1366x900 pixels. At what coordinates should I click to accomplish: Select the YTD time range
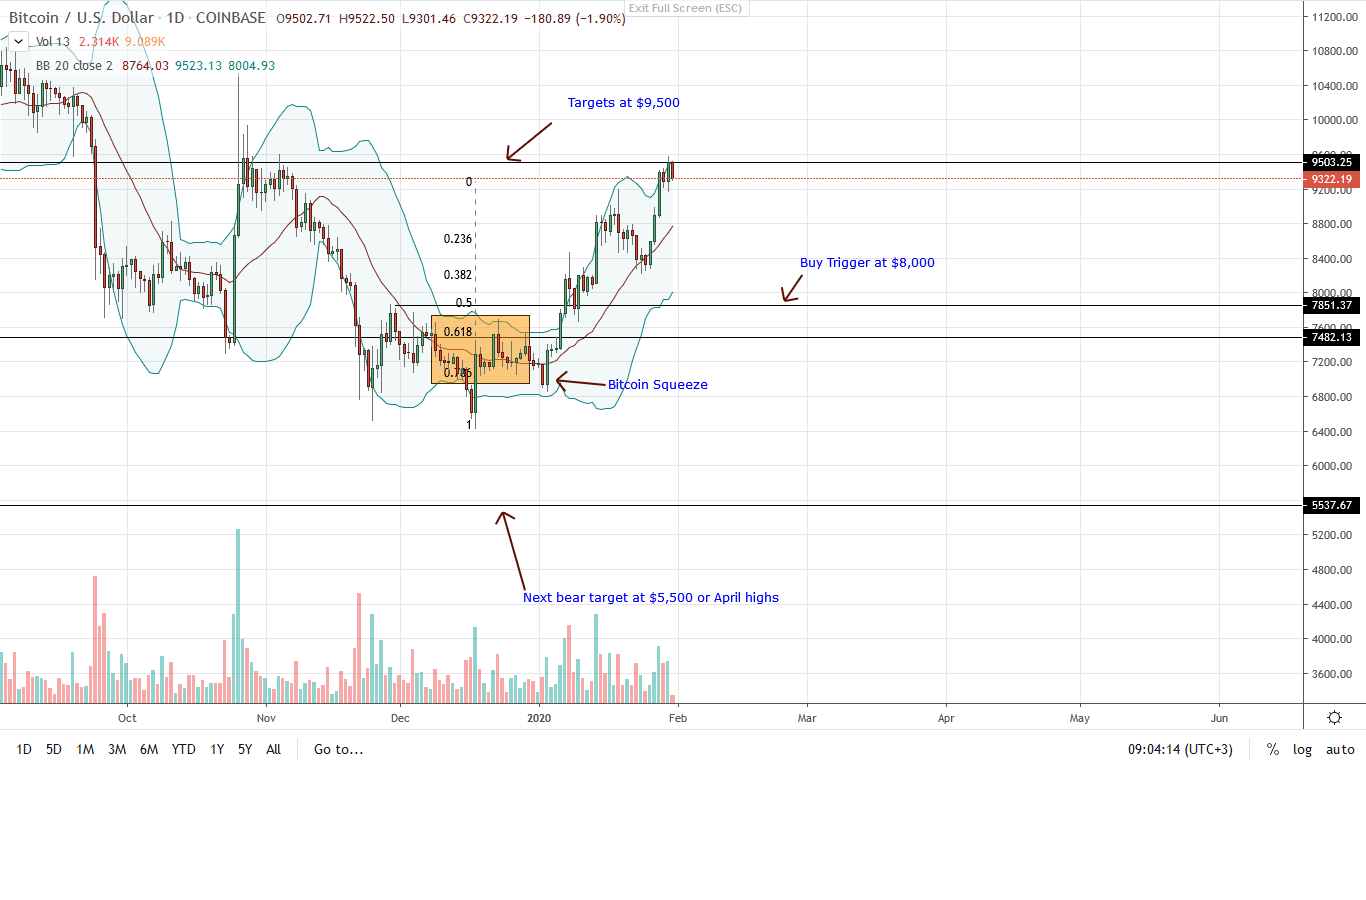pos(184,749)
